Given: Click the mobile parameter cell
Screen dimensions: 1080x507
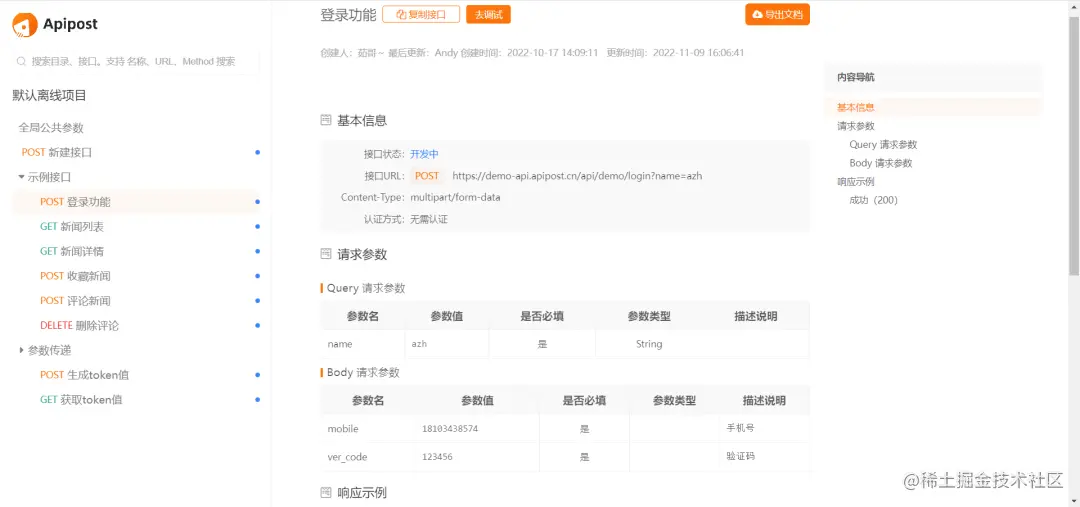Looking at the screenshot, I should point(368,428).
